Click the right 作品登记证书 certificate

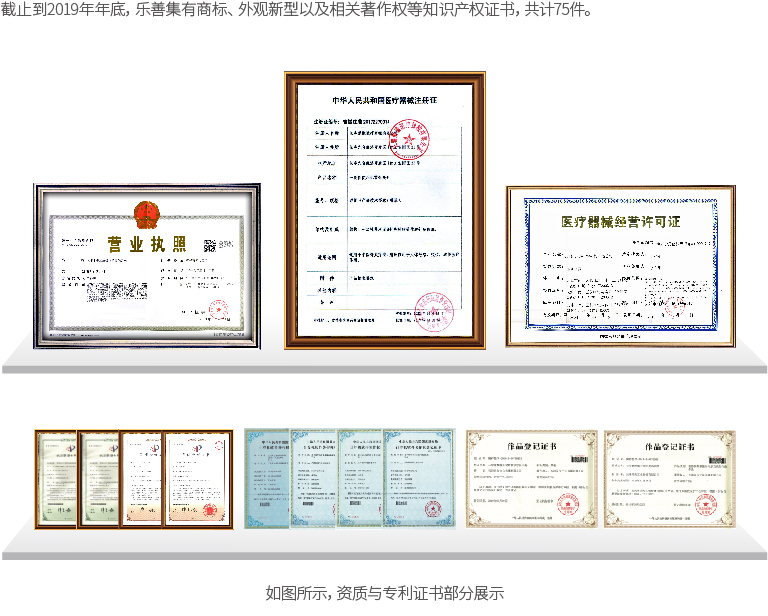pos(670,479)
